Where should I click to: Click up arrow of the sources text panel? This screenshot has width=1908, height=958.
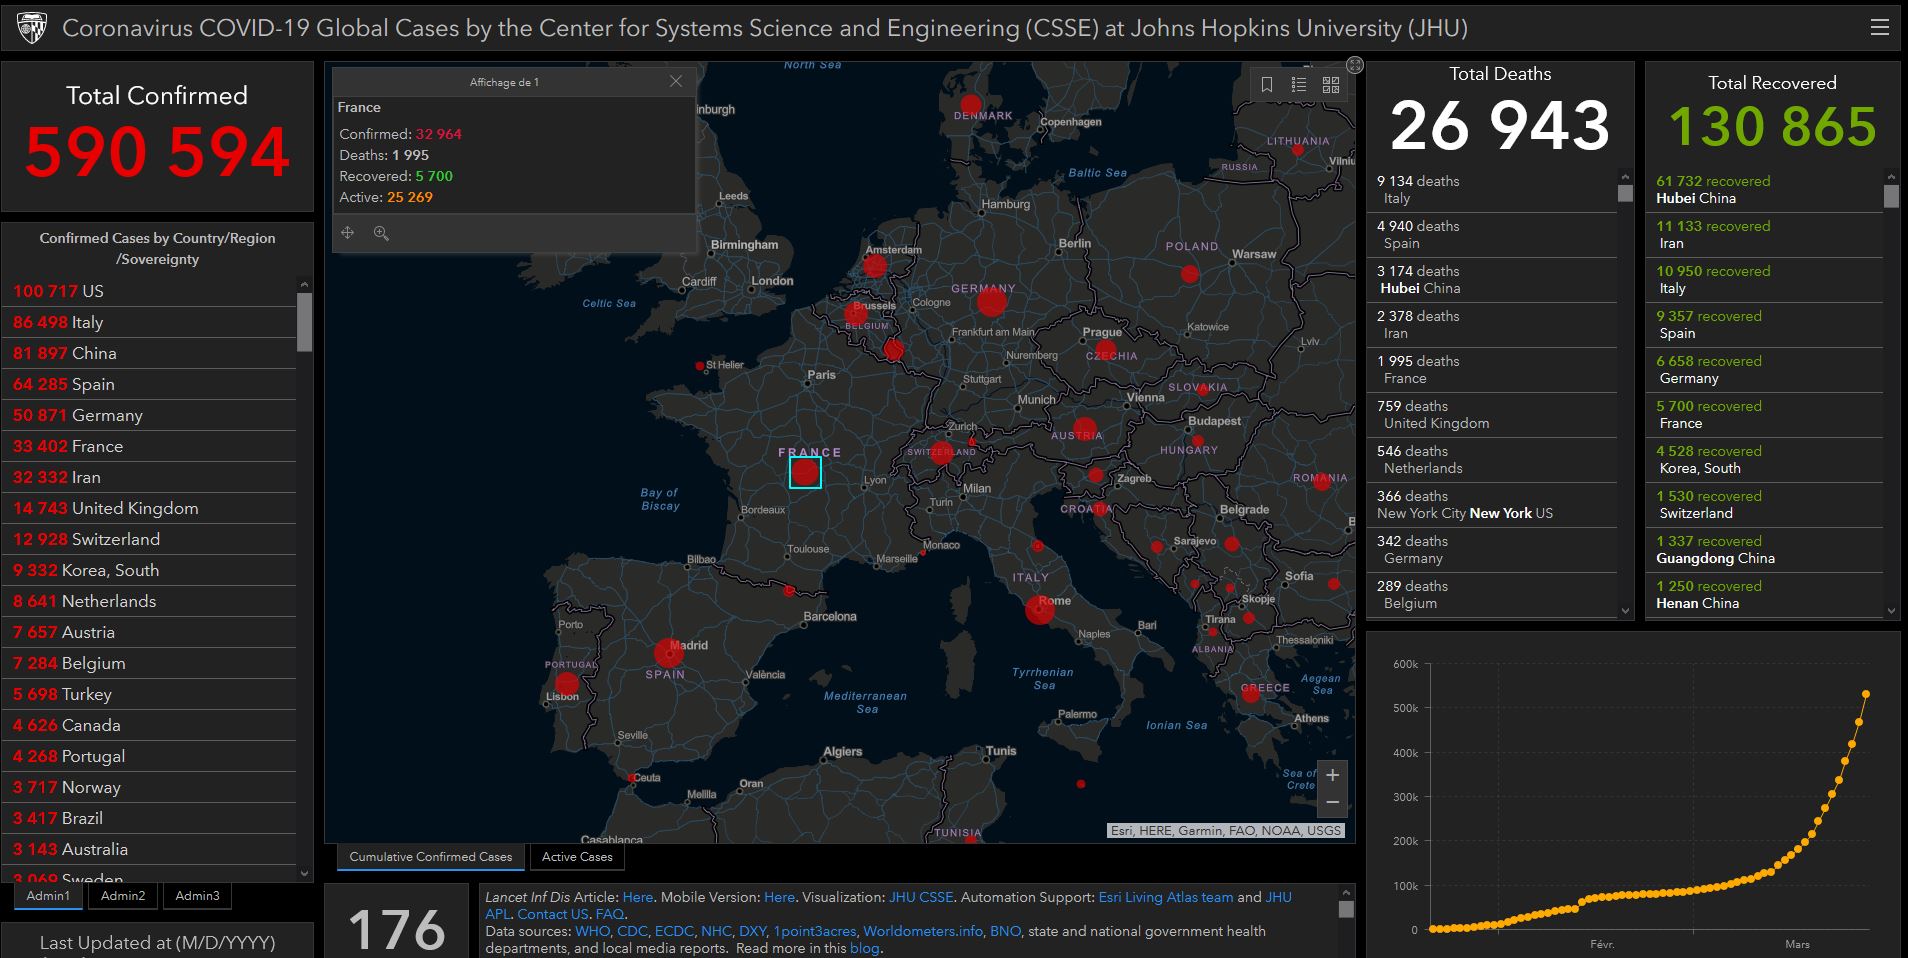(x=1346, y=892)
